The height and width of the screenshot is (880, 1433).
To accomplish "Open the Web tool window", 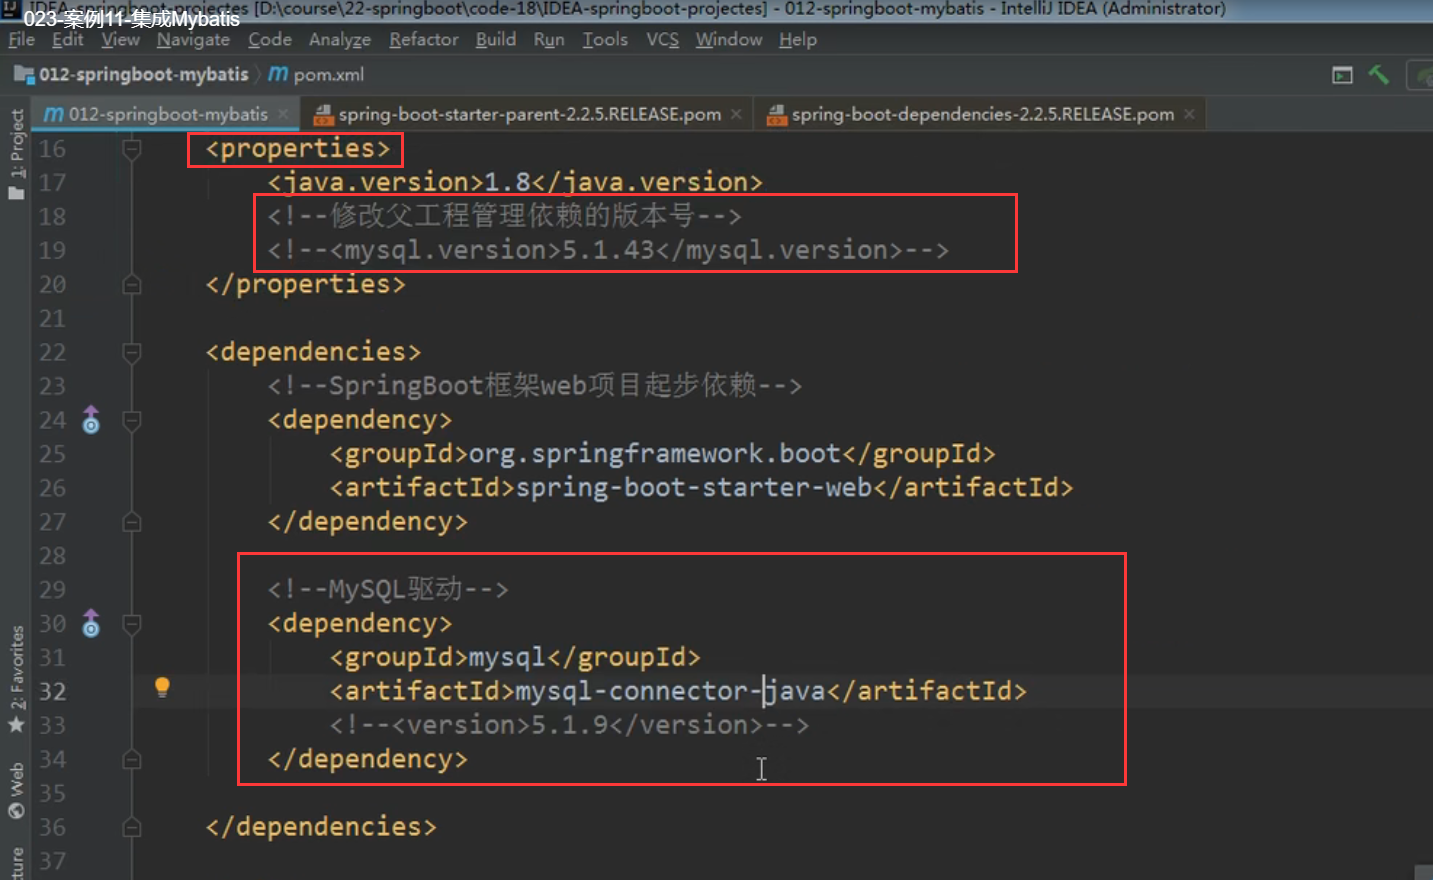I will [16, 792].
